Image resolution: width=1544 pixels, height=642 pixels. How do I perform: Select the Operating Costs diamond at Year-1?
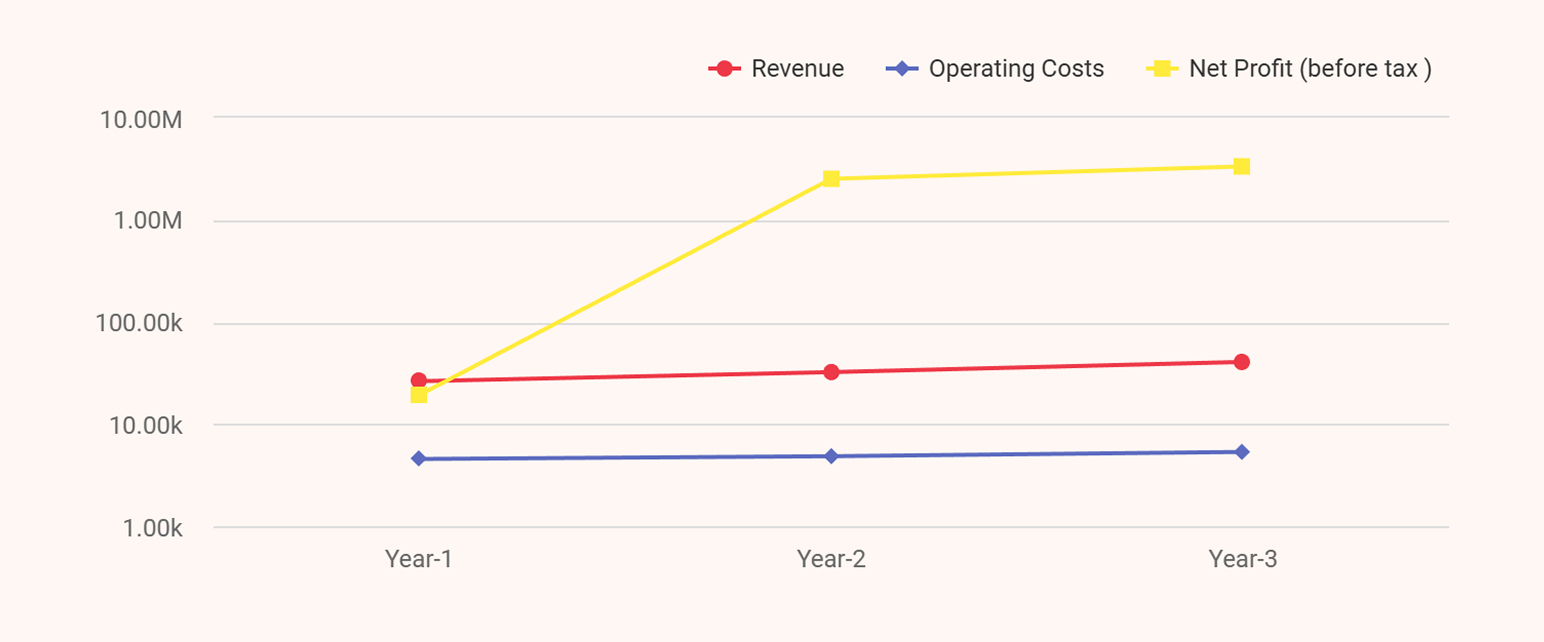click(x=418, y=457)
